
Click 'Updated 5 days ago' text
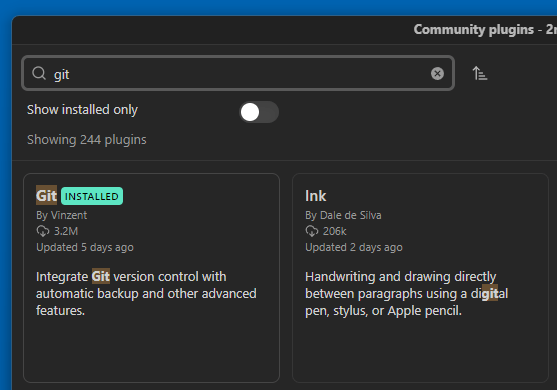[x=85, y=247]
